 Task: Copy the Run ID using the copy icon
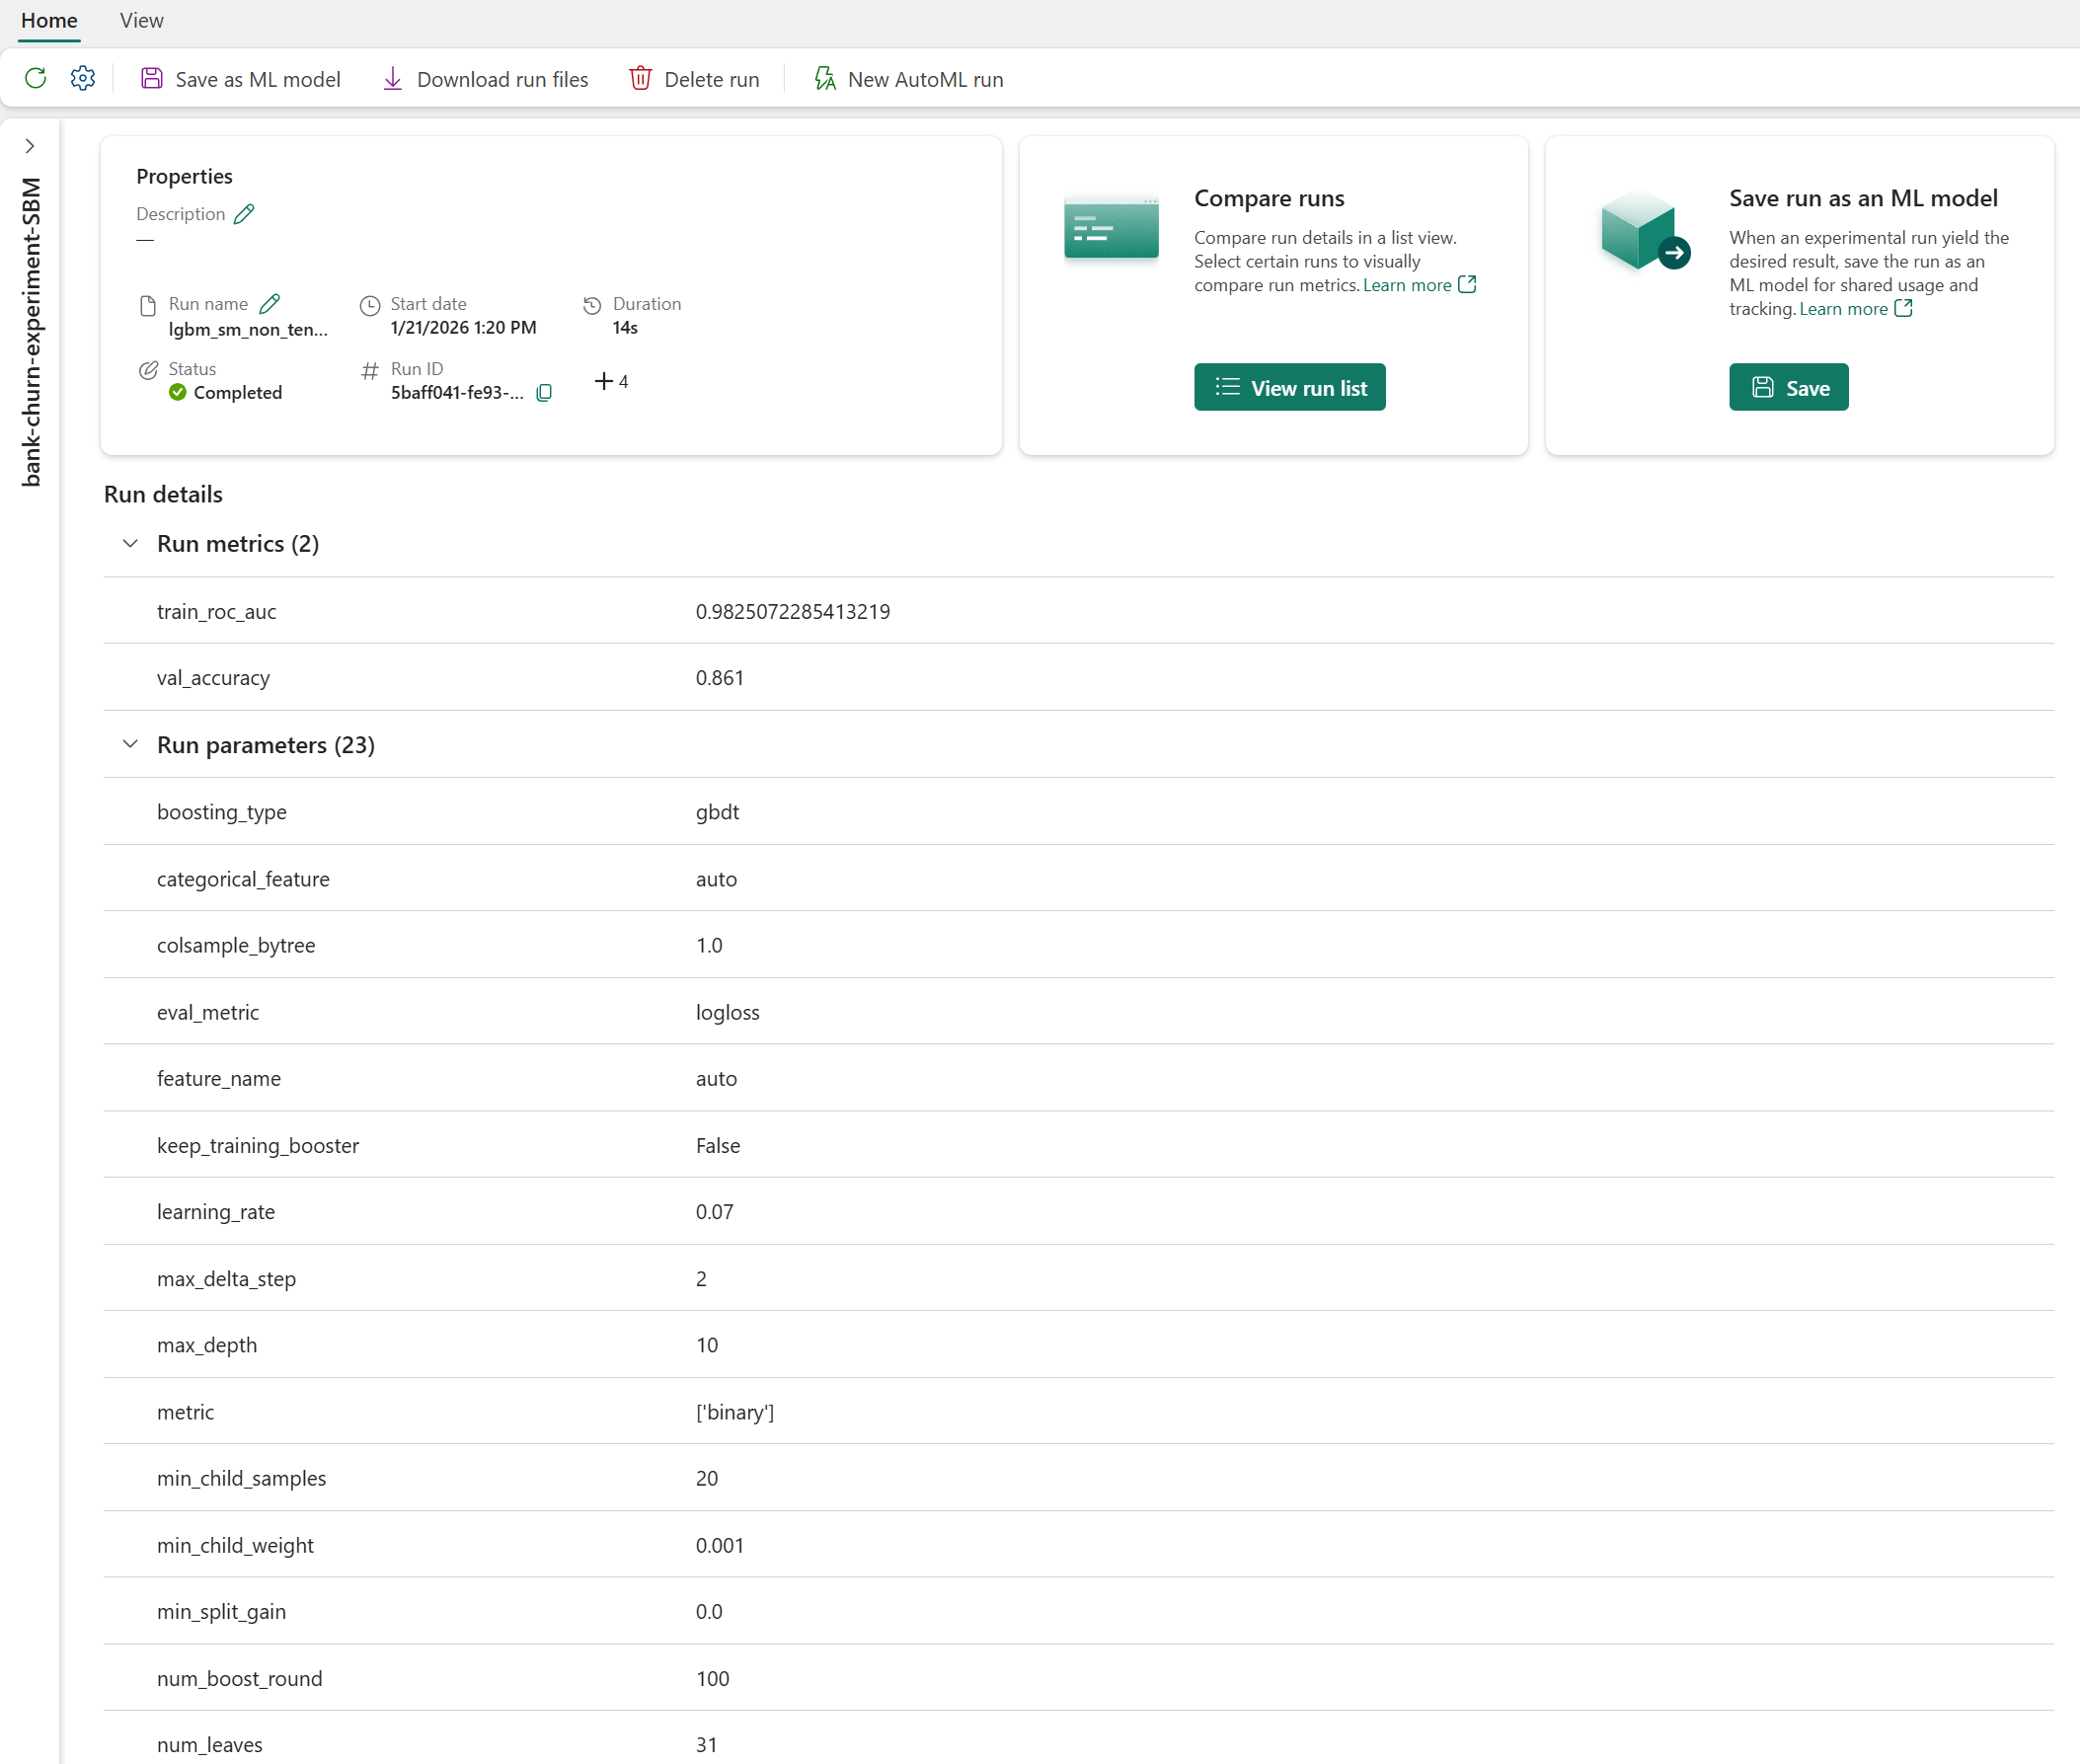tap(543, 392)
